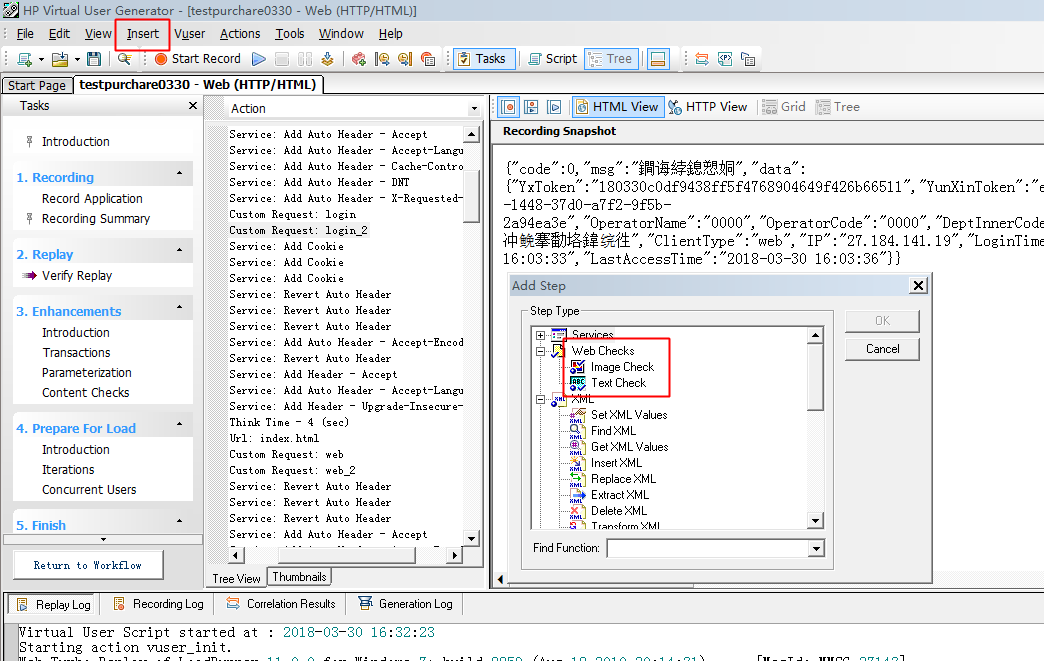1044x661 pixels.
Task: Open the File menu
Action: click(x=25, y=33)
